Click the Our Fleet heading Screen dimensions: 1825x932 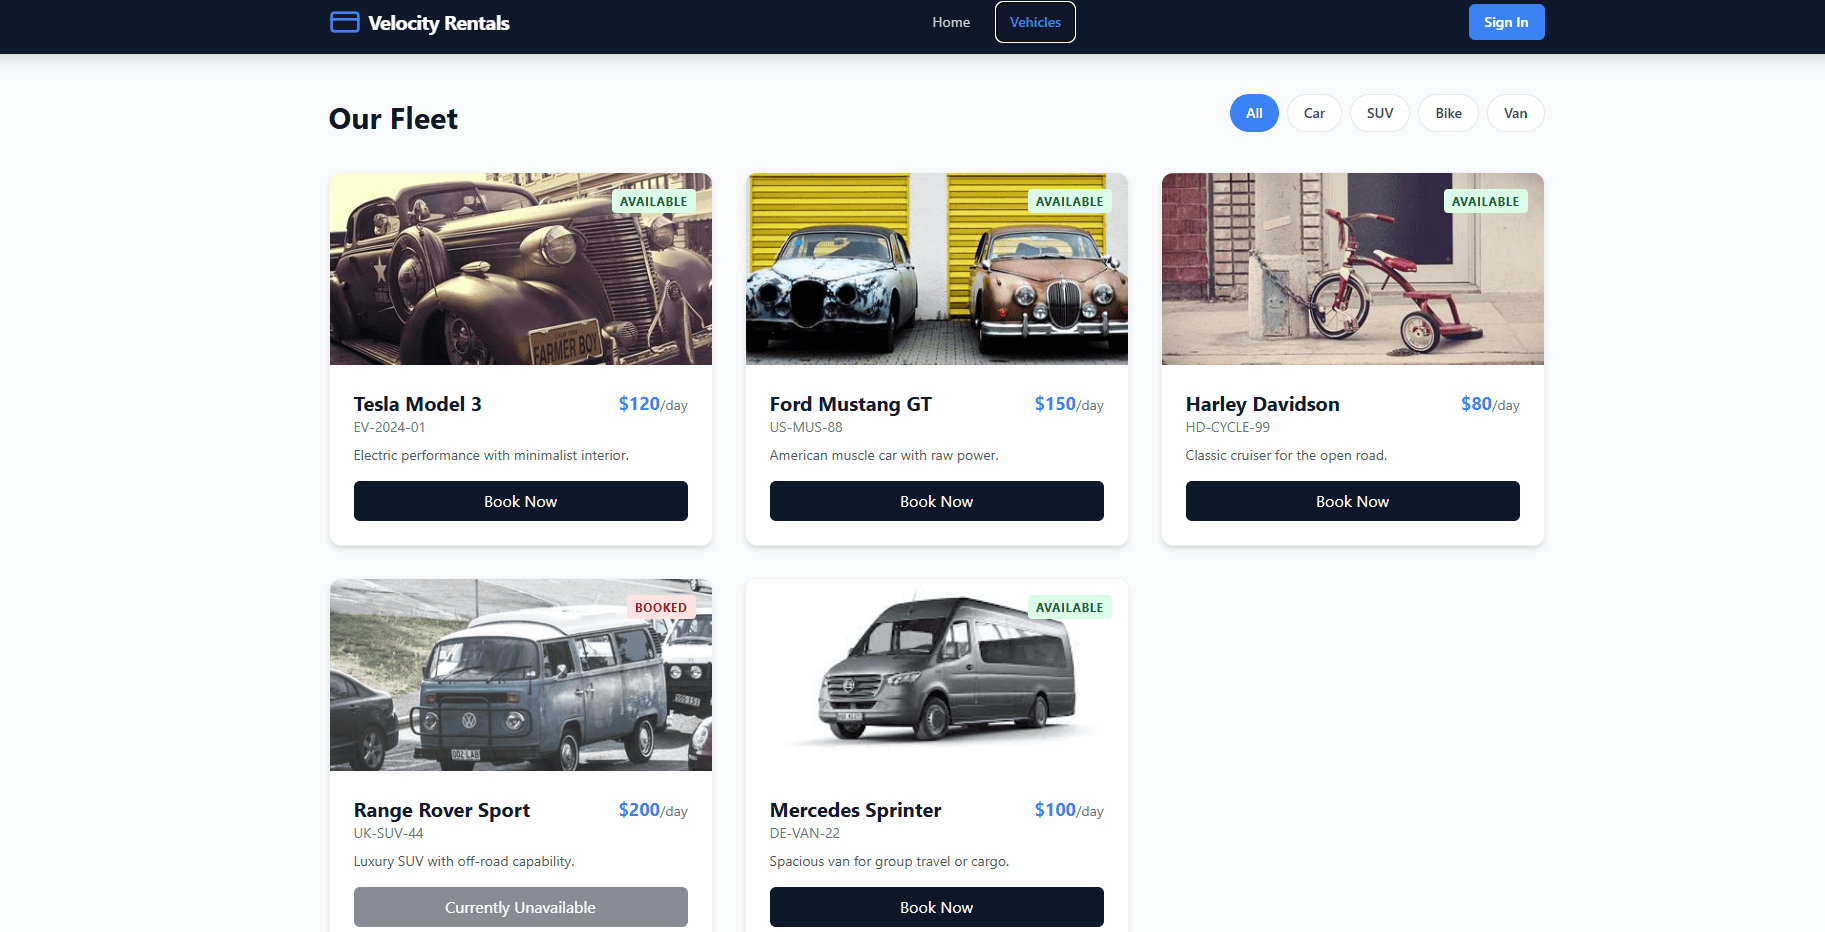pyautogui.click(x=394, y=119)
